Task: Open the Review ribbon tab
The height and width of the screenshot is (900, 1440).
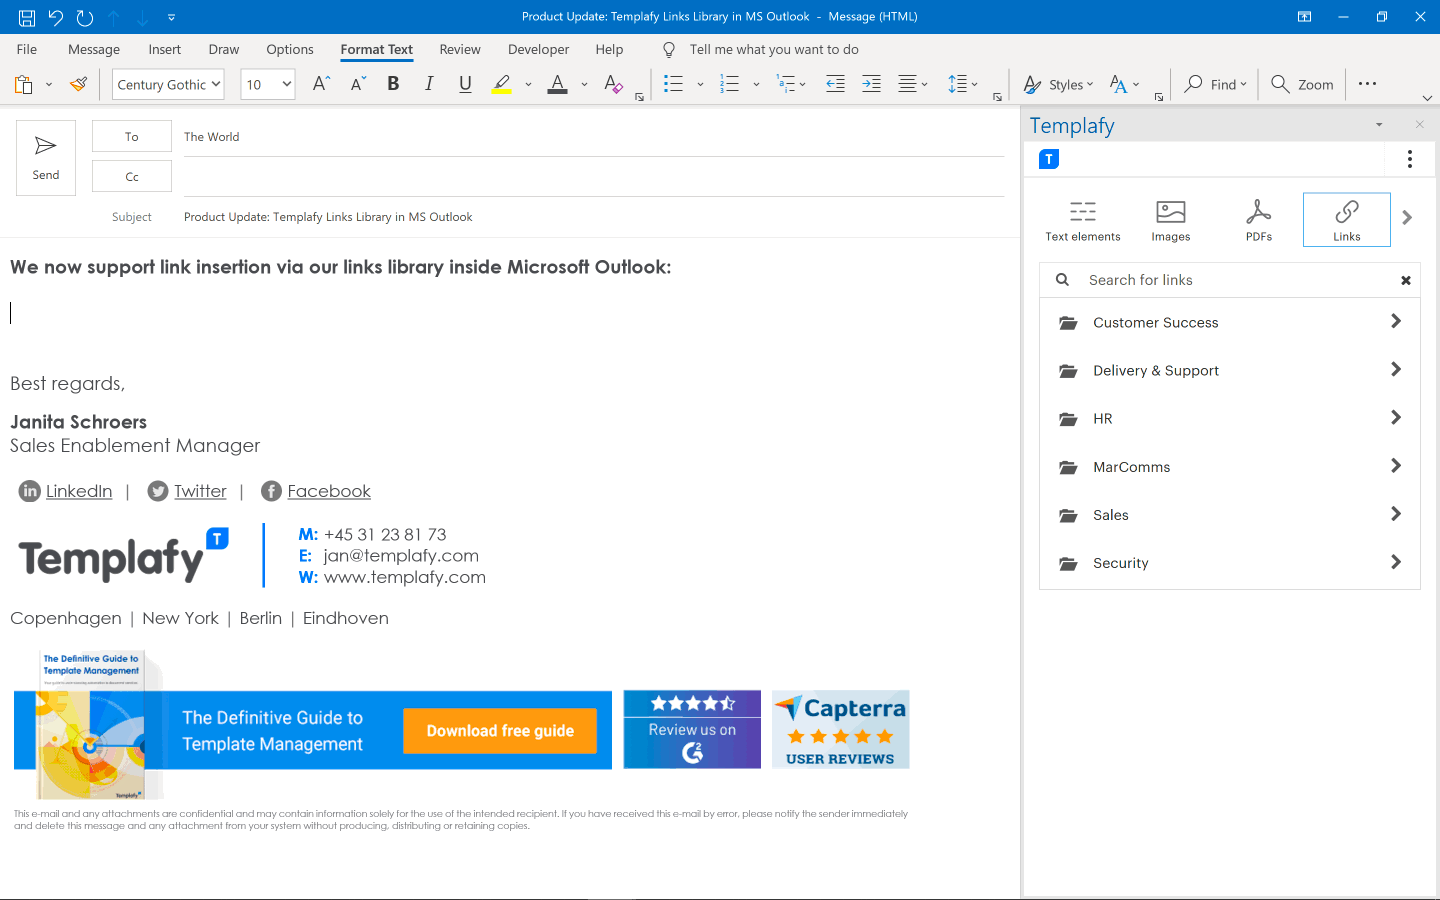Action: pos(459,49)
